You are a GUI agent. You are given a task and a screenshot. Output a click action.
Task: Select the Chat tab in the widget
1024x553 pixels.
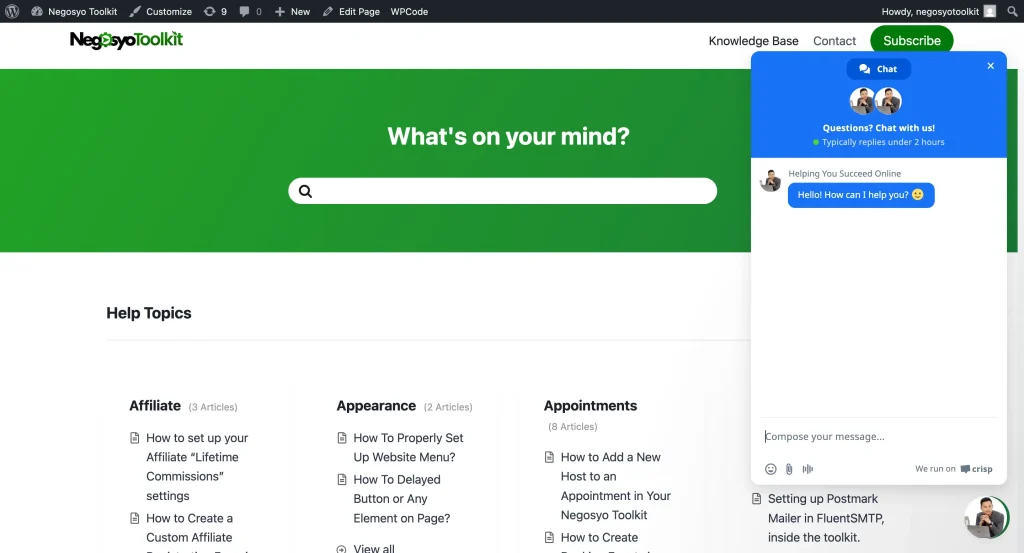tap(878, 69)
